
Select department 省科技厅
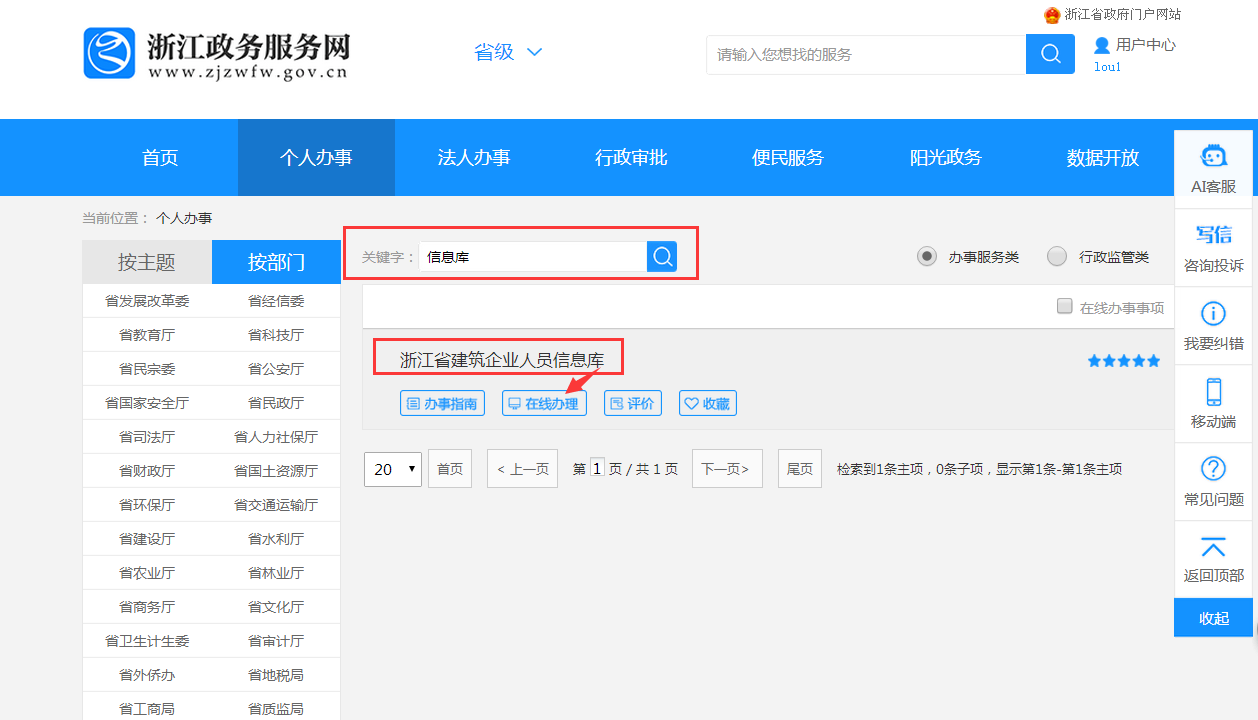[276, 335]
